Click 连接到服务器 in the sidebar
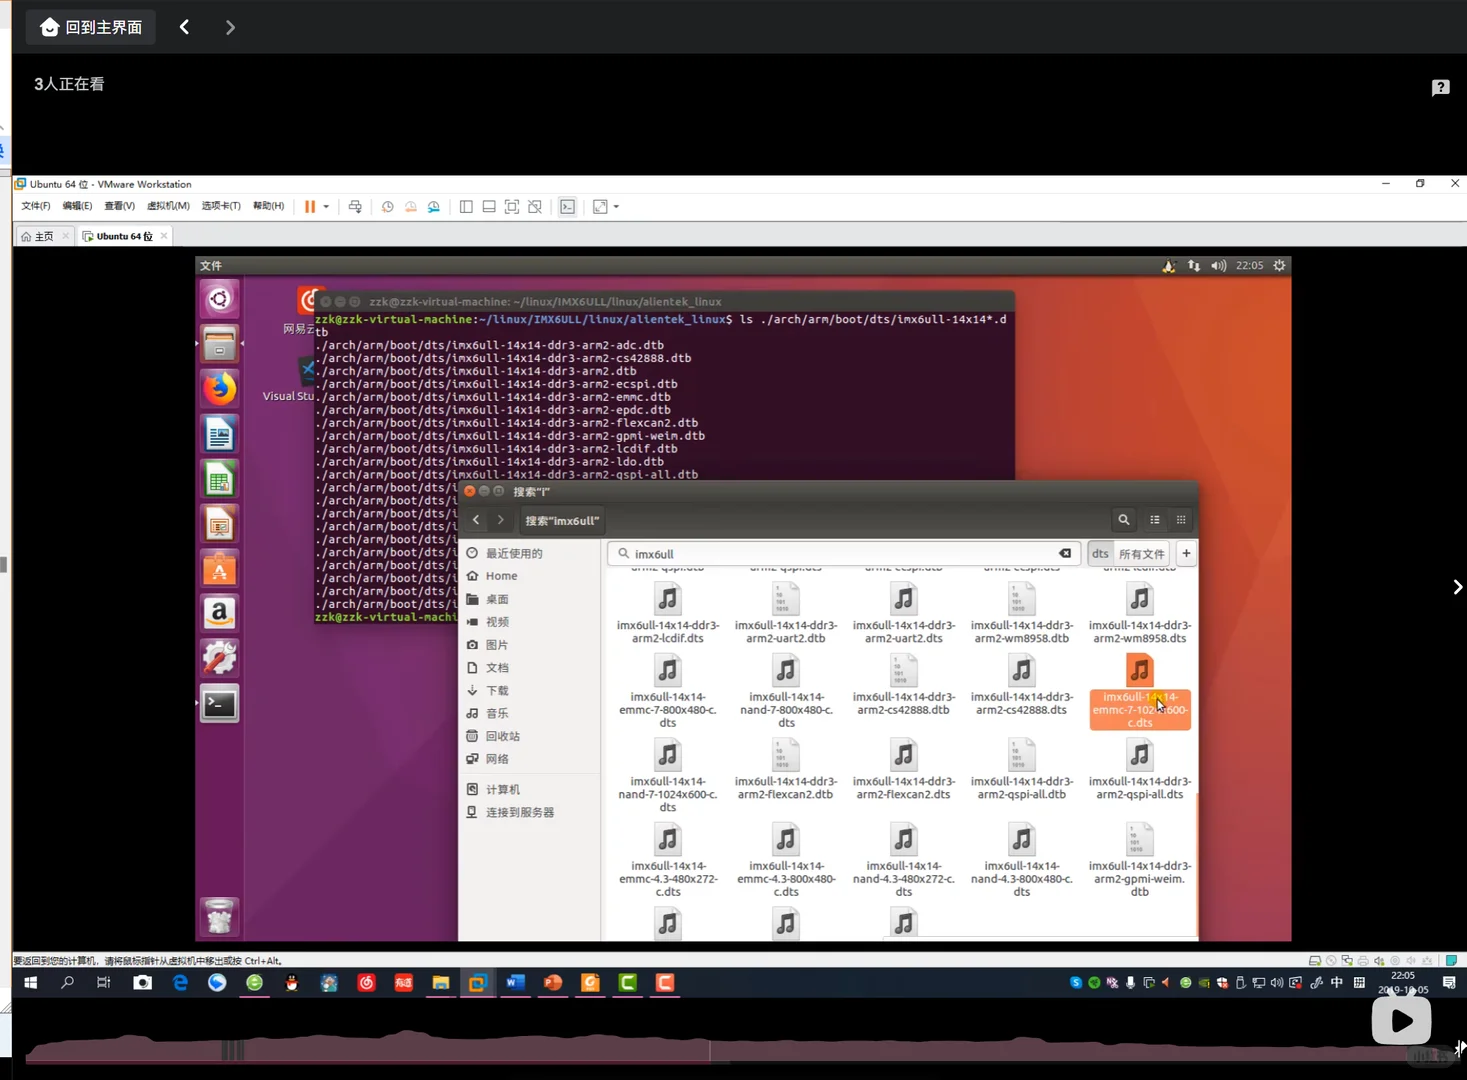 tap(520, 811)
